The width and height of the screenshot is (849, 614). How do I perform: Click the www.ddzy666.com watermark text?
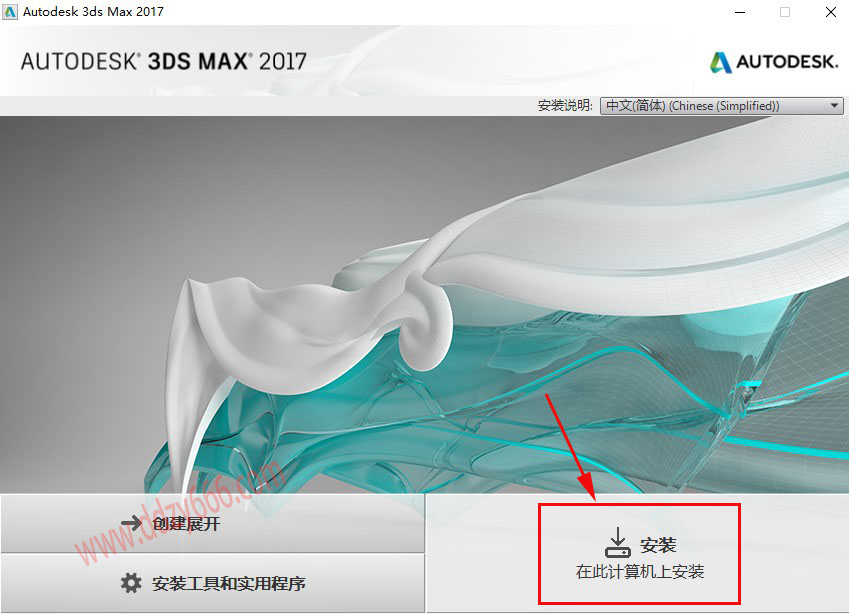[x=180, y=512]
